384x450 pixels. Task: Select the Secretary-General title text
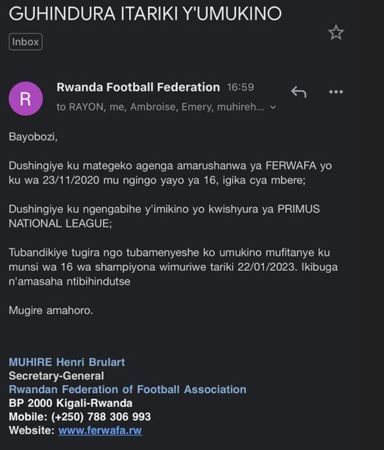(x=56, y=376)
